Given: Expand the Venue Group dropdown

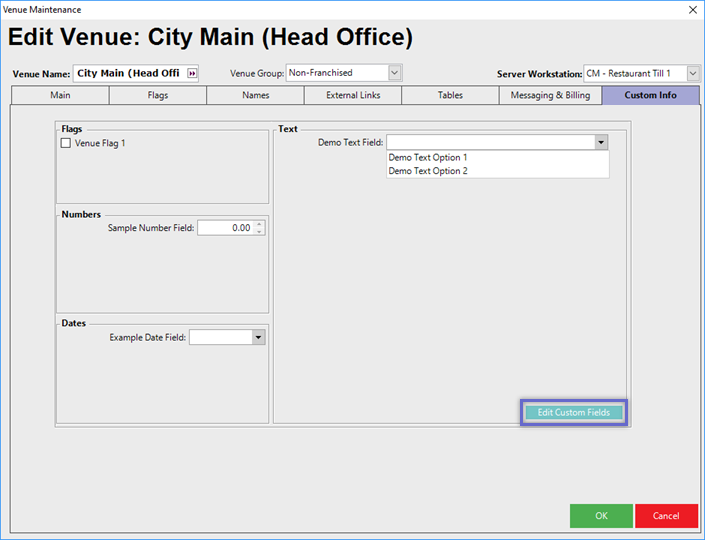Looking at the screenshot, I should click(394, 73).
